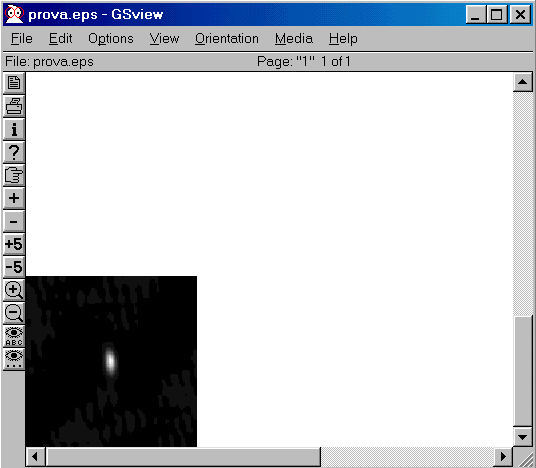Toggle the eye with dots find next icon
The height and width of the screenshot is (468, 536).
14,359
